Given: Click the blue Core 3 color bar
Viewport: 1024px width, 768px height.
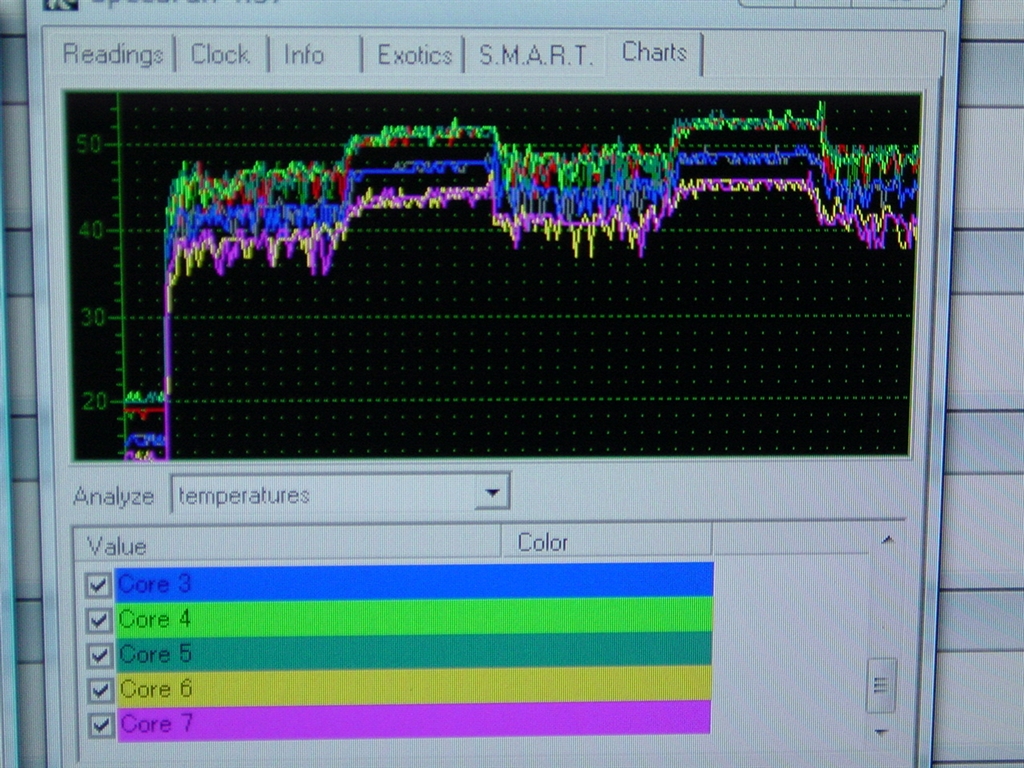Looking at the screenshot, I should (414, 581).
